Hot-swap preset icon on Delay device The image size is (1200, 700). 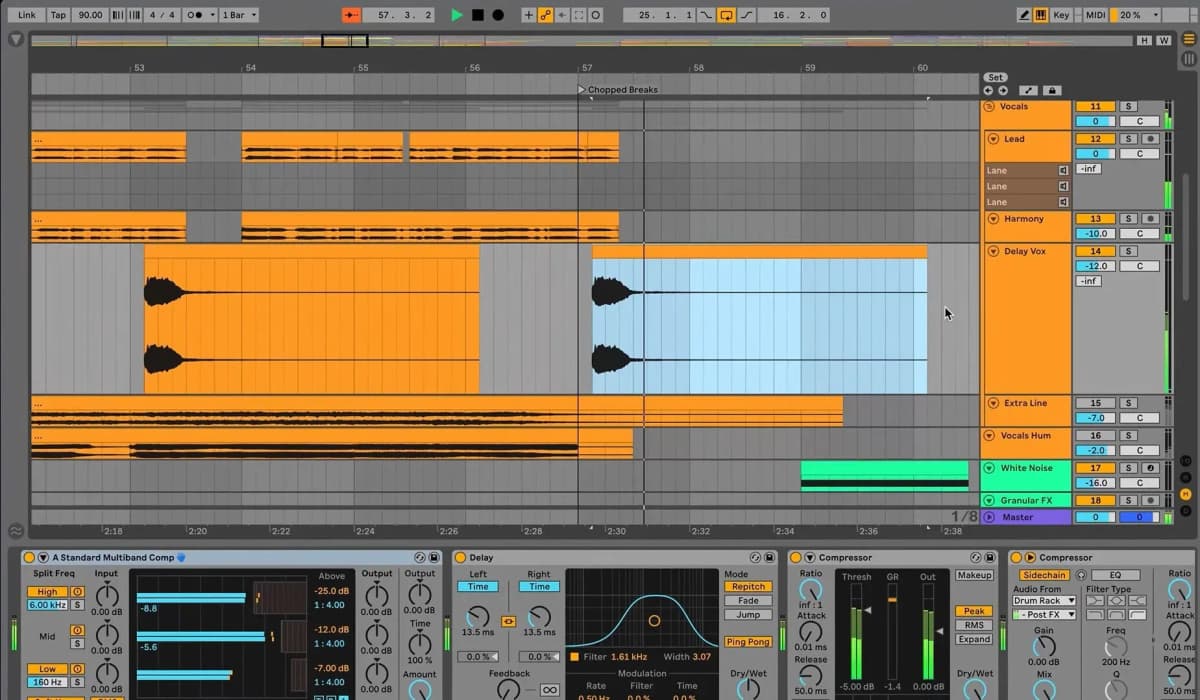[x=756, y=557]
